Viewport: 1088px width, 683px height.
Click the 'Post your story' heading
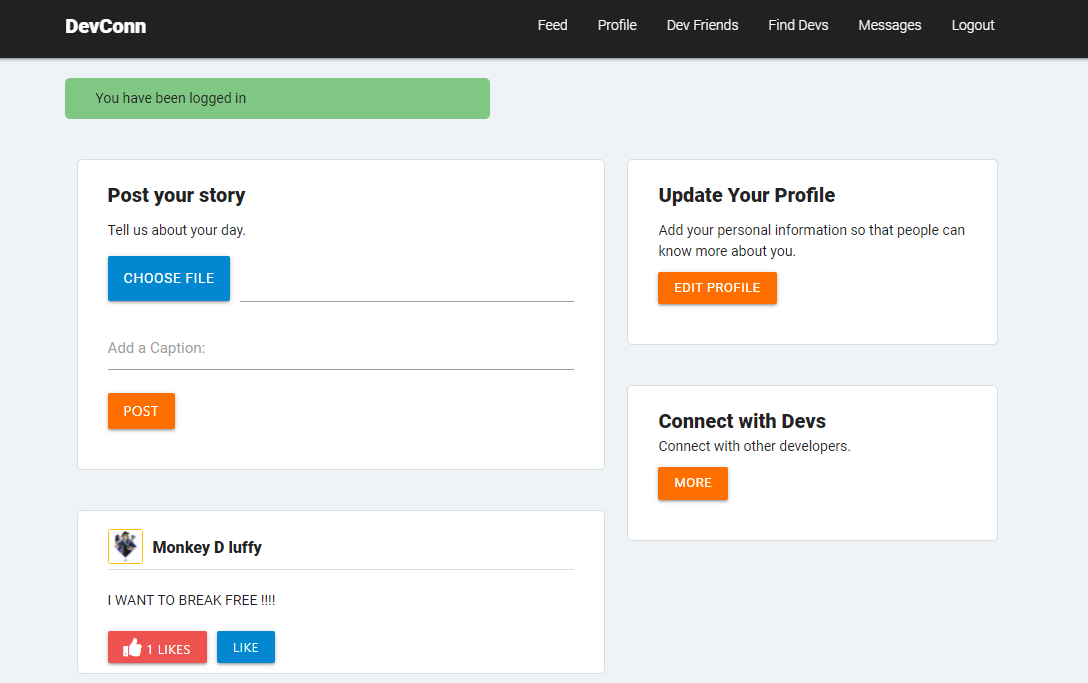176,196
